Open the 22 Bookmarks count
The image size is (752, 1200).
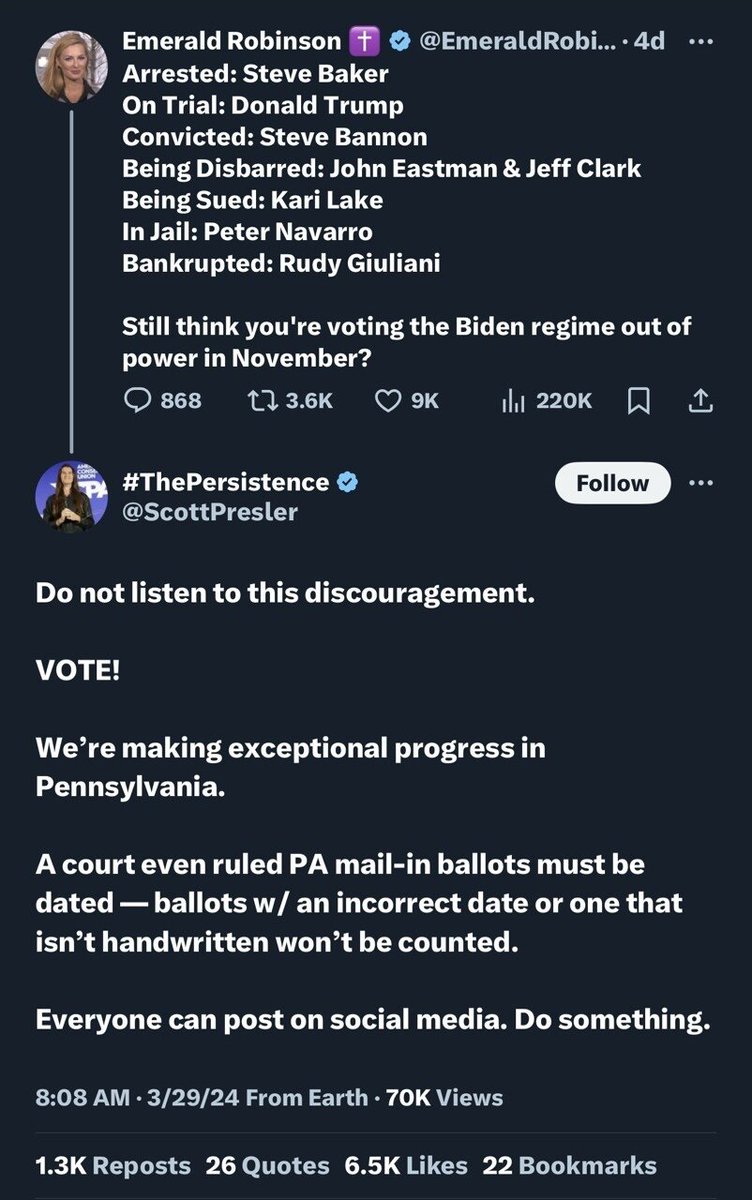pos(569,1165)
